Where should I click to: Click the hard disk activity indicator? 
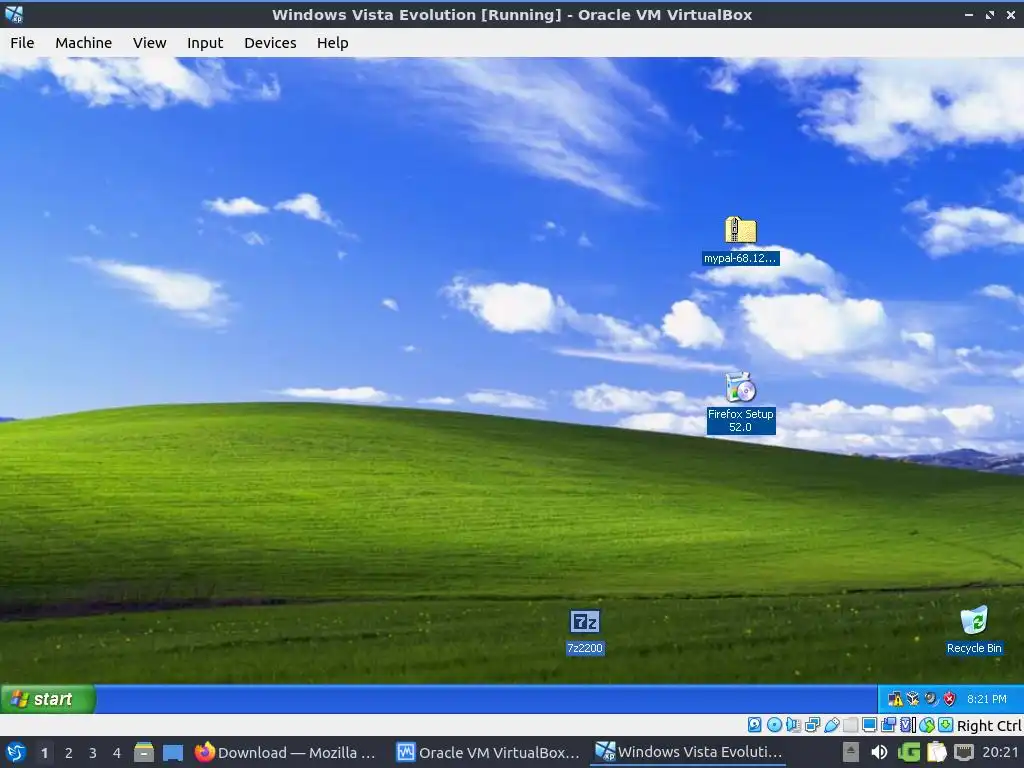pyautogui.click(x=754, y=725)
